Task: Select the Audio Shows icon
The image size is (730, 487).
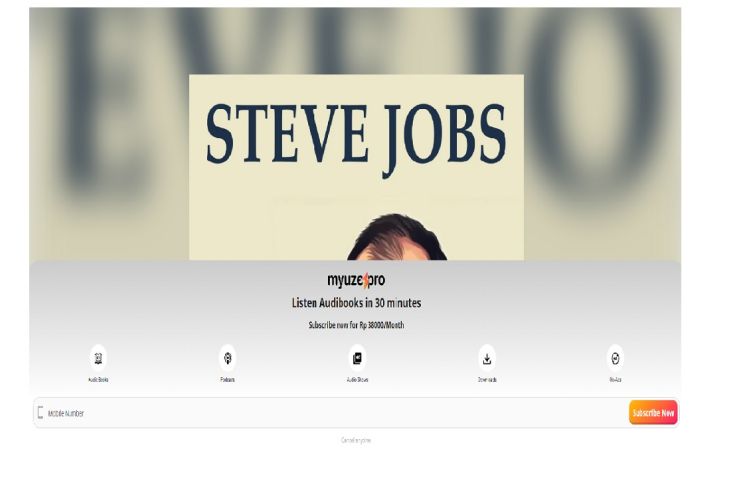Action: click(357, 358)
